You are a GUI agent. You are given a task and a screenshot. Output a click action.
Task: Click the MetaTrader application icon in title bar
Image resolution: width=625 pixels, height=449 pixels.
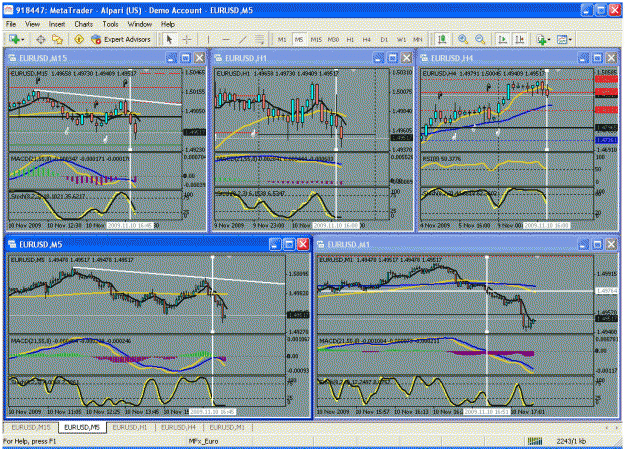(8, 10)
